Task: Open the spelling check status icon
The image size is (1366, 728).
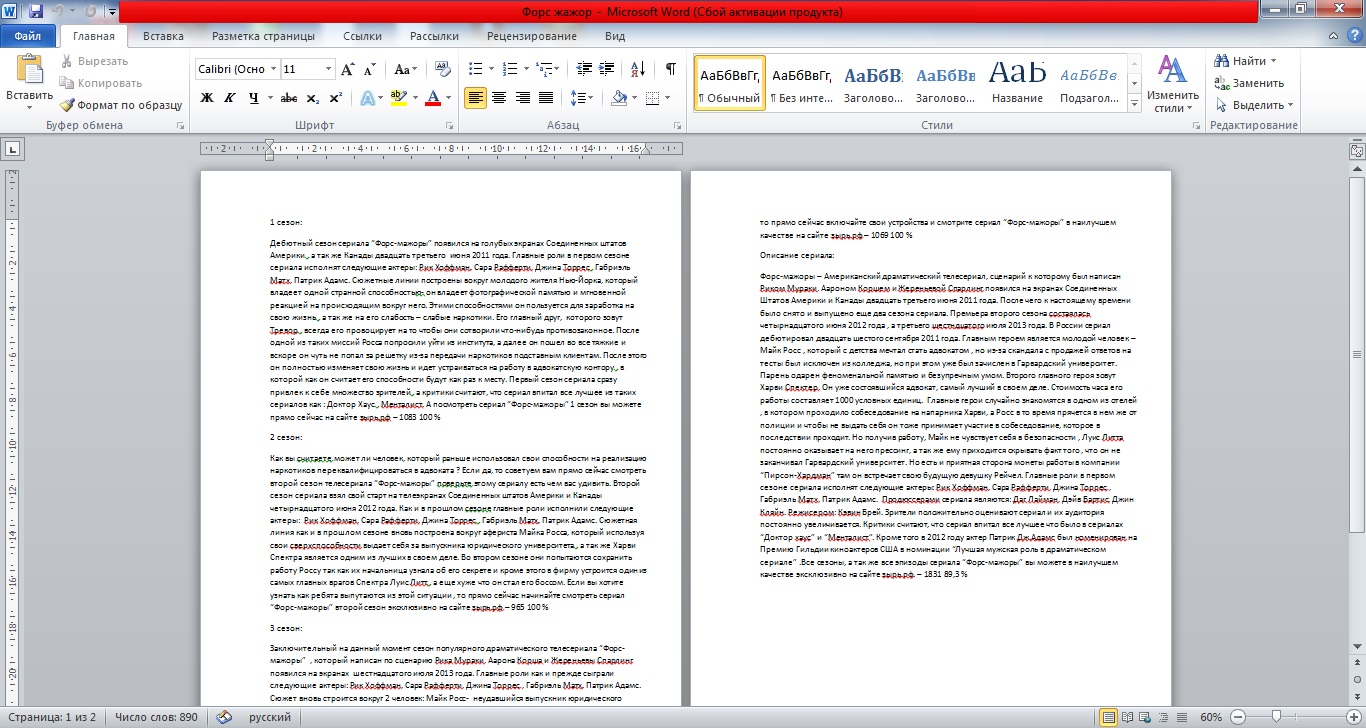Action: click(x=223, y=717)
